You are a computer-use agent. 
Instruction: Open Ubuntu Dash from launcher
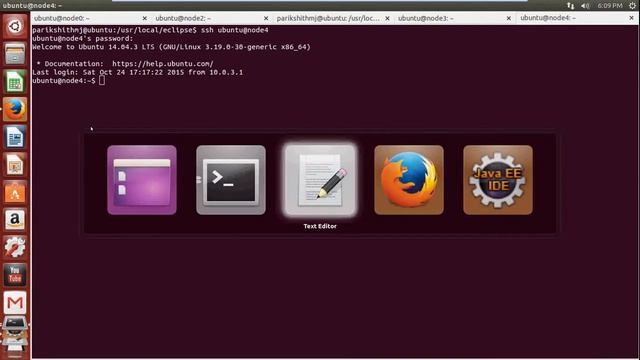pos(15,27)
